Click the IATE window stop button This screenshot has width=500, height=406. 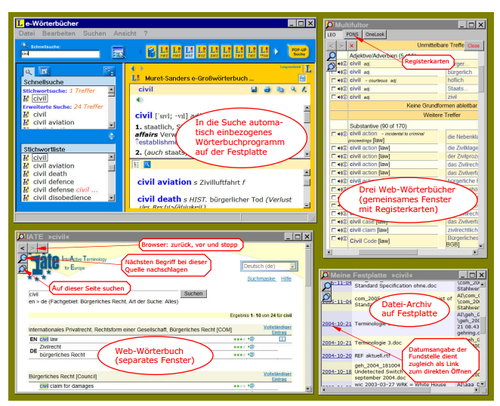(43, 248)
